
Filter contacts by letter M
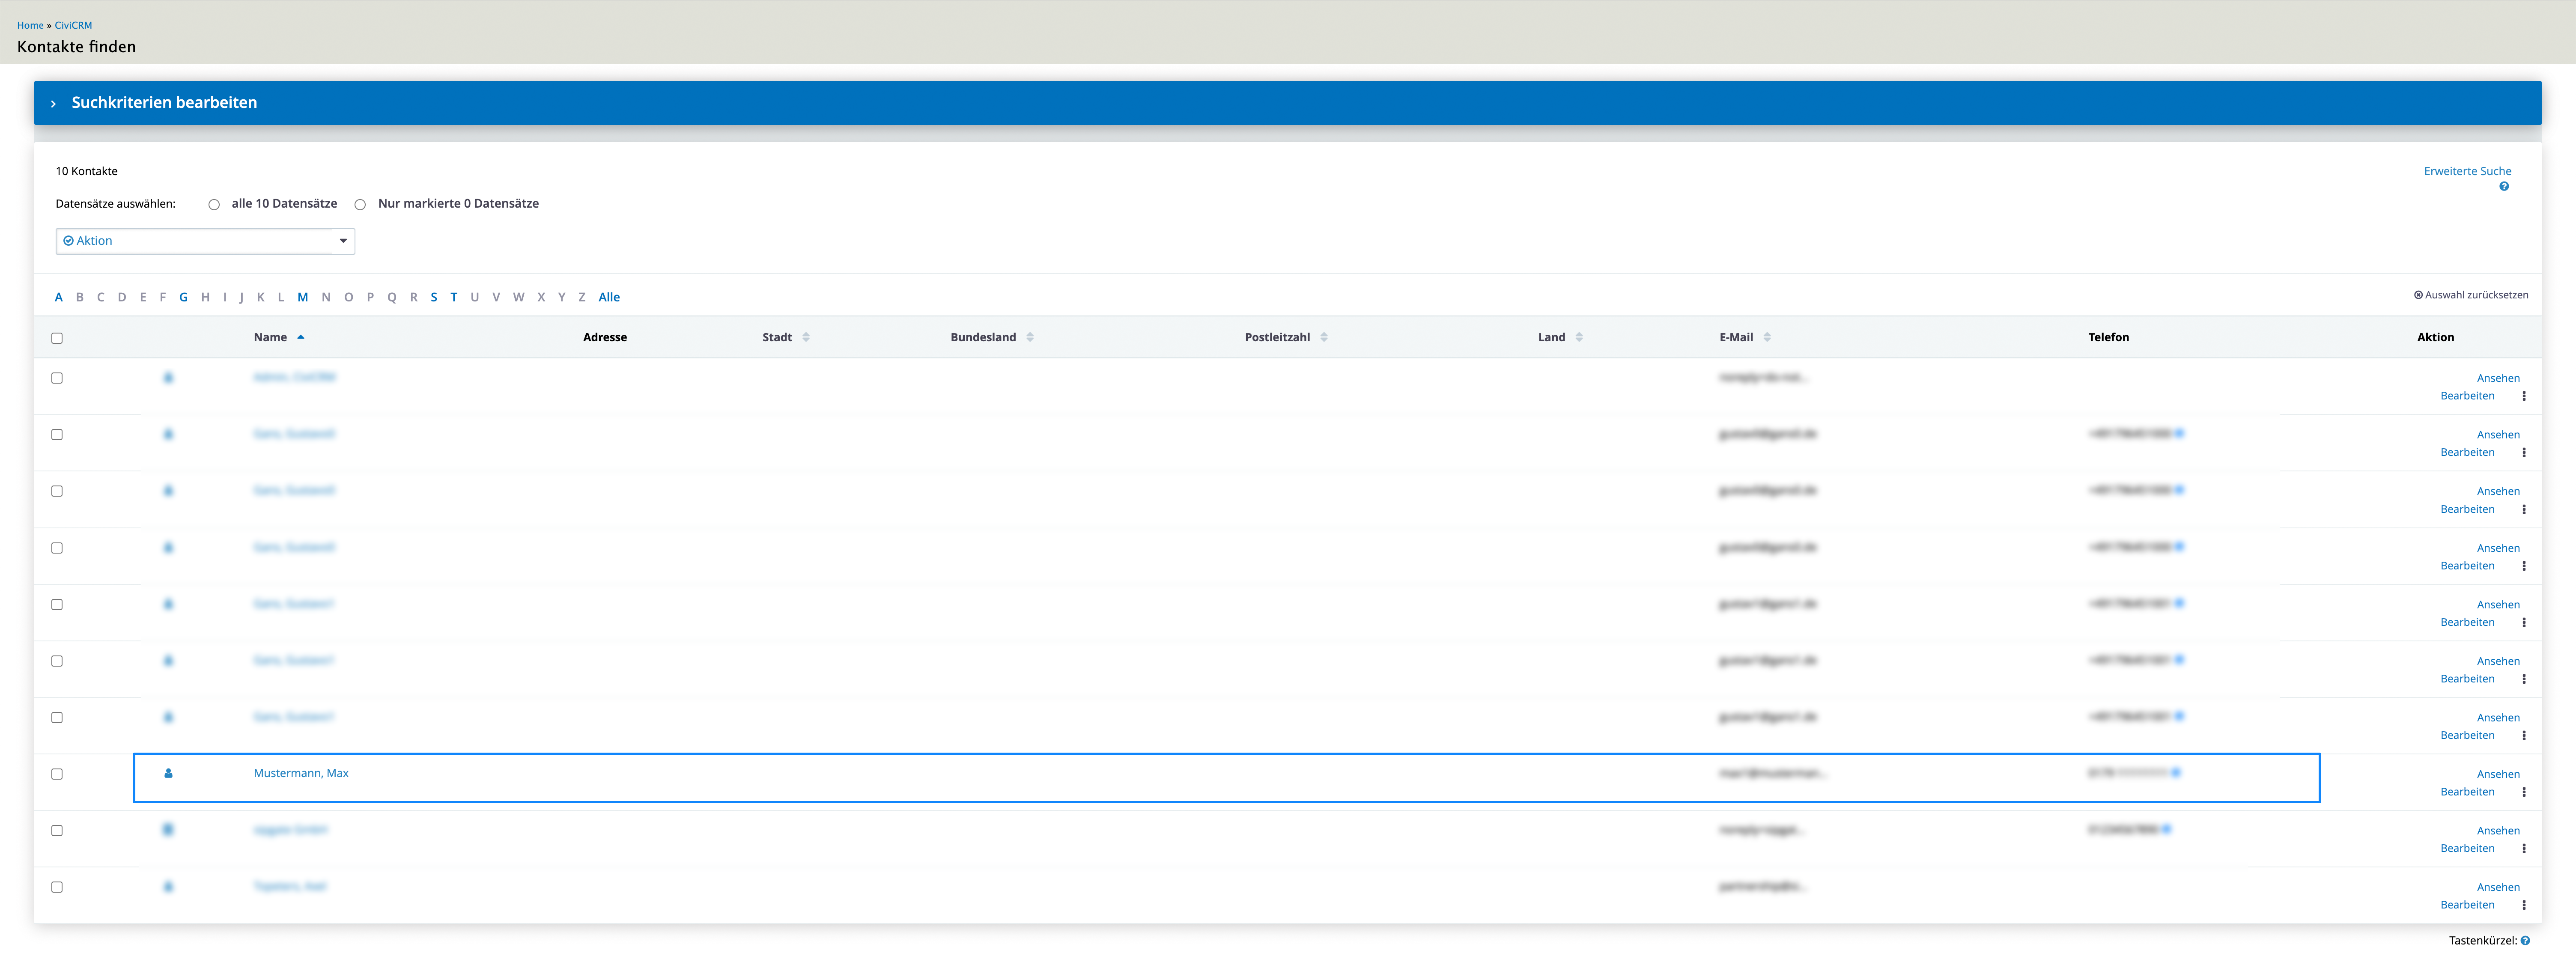coord(303,297)
